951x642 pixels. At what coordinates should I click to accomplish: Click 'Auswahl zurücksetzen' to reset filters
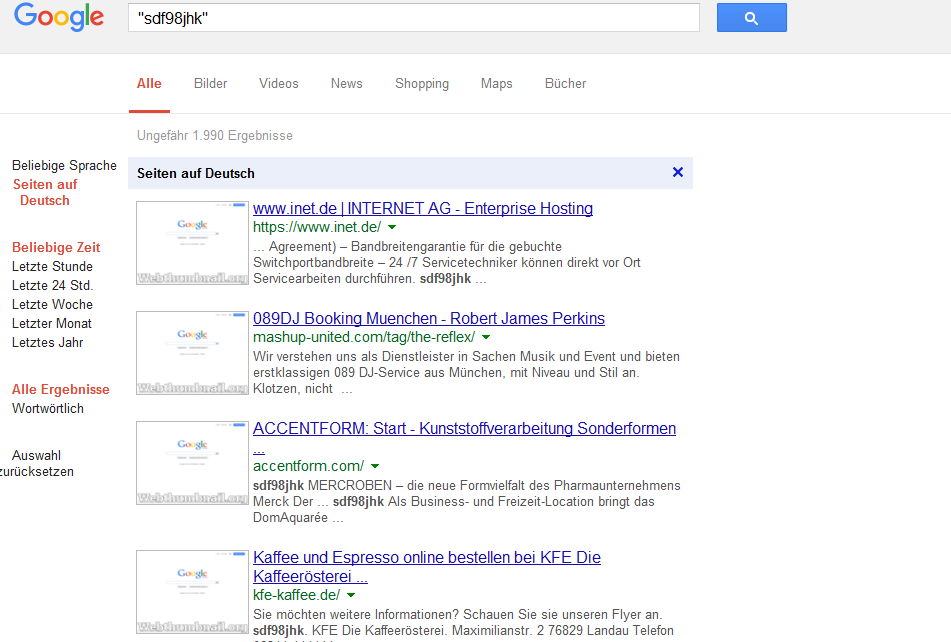click(36, 463)
